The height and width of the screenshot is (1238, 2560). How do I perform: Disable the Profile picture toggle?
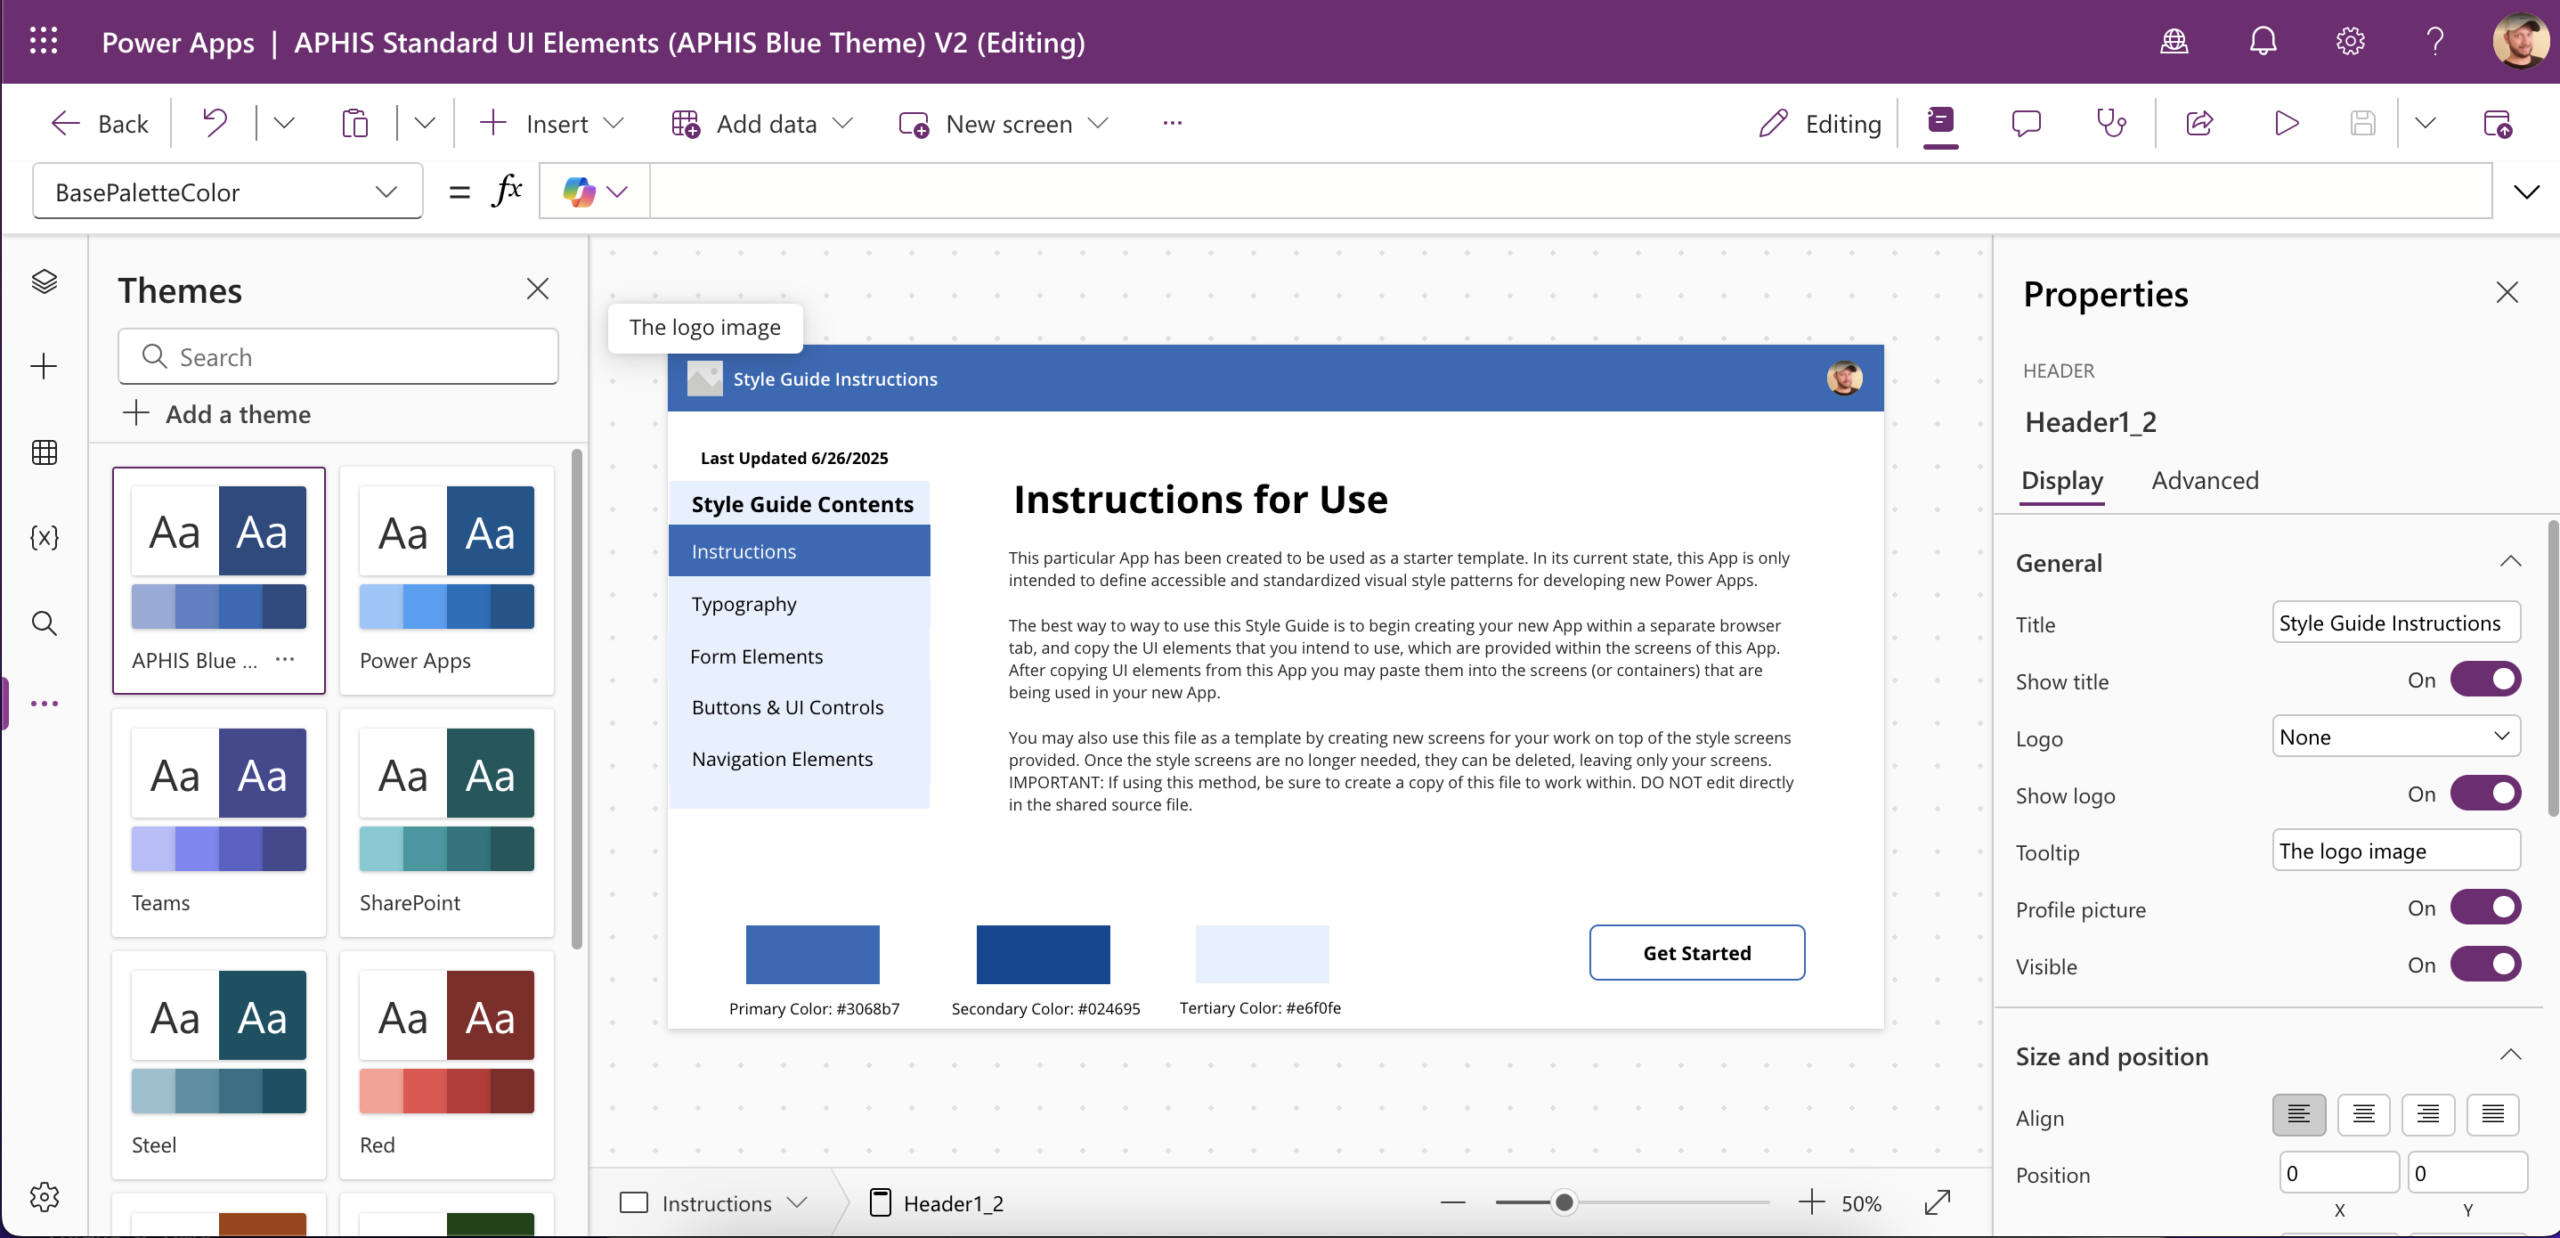(2485, 908)
